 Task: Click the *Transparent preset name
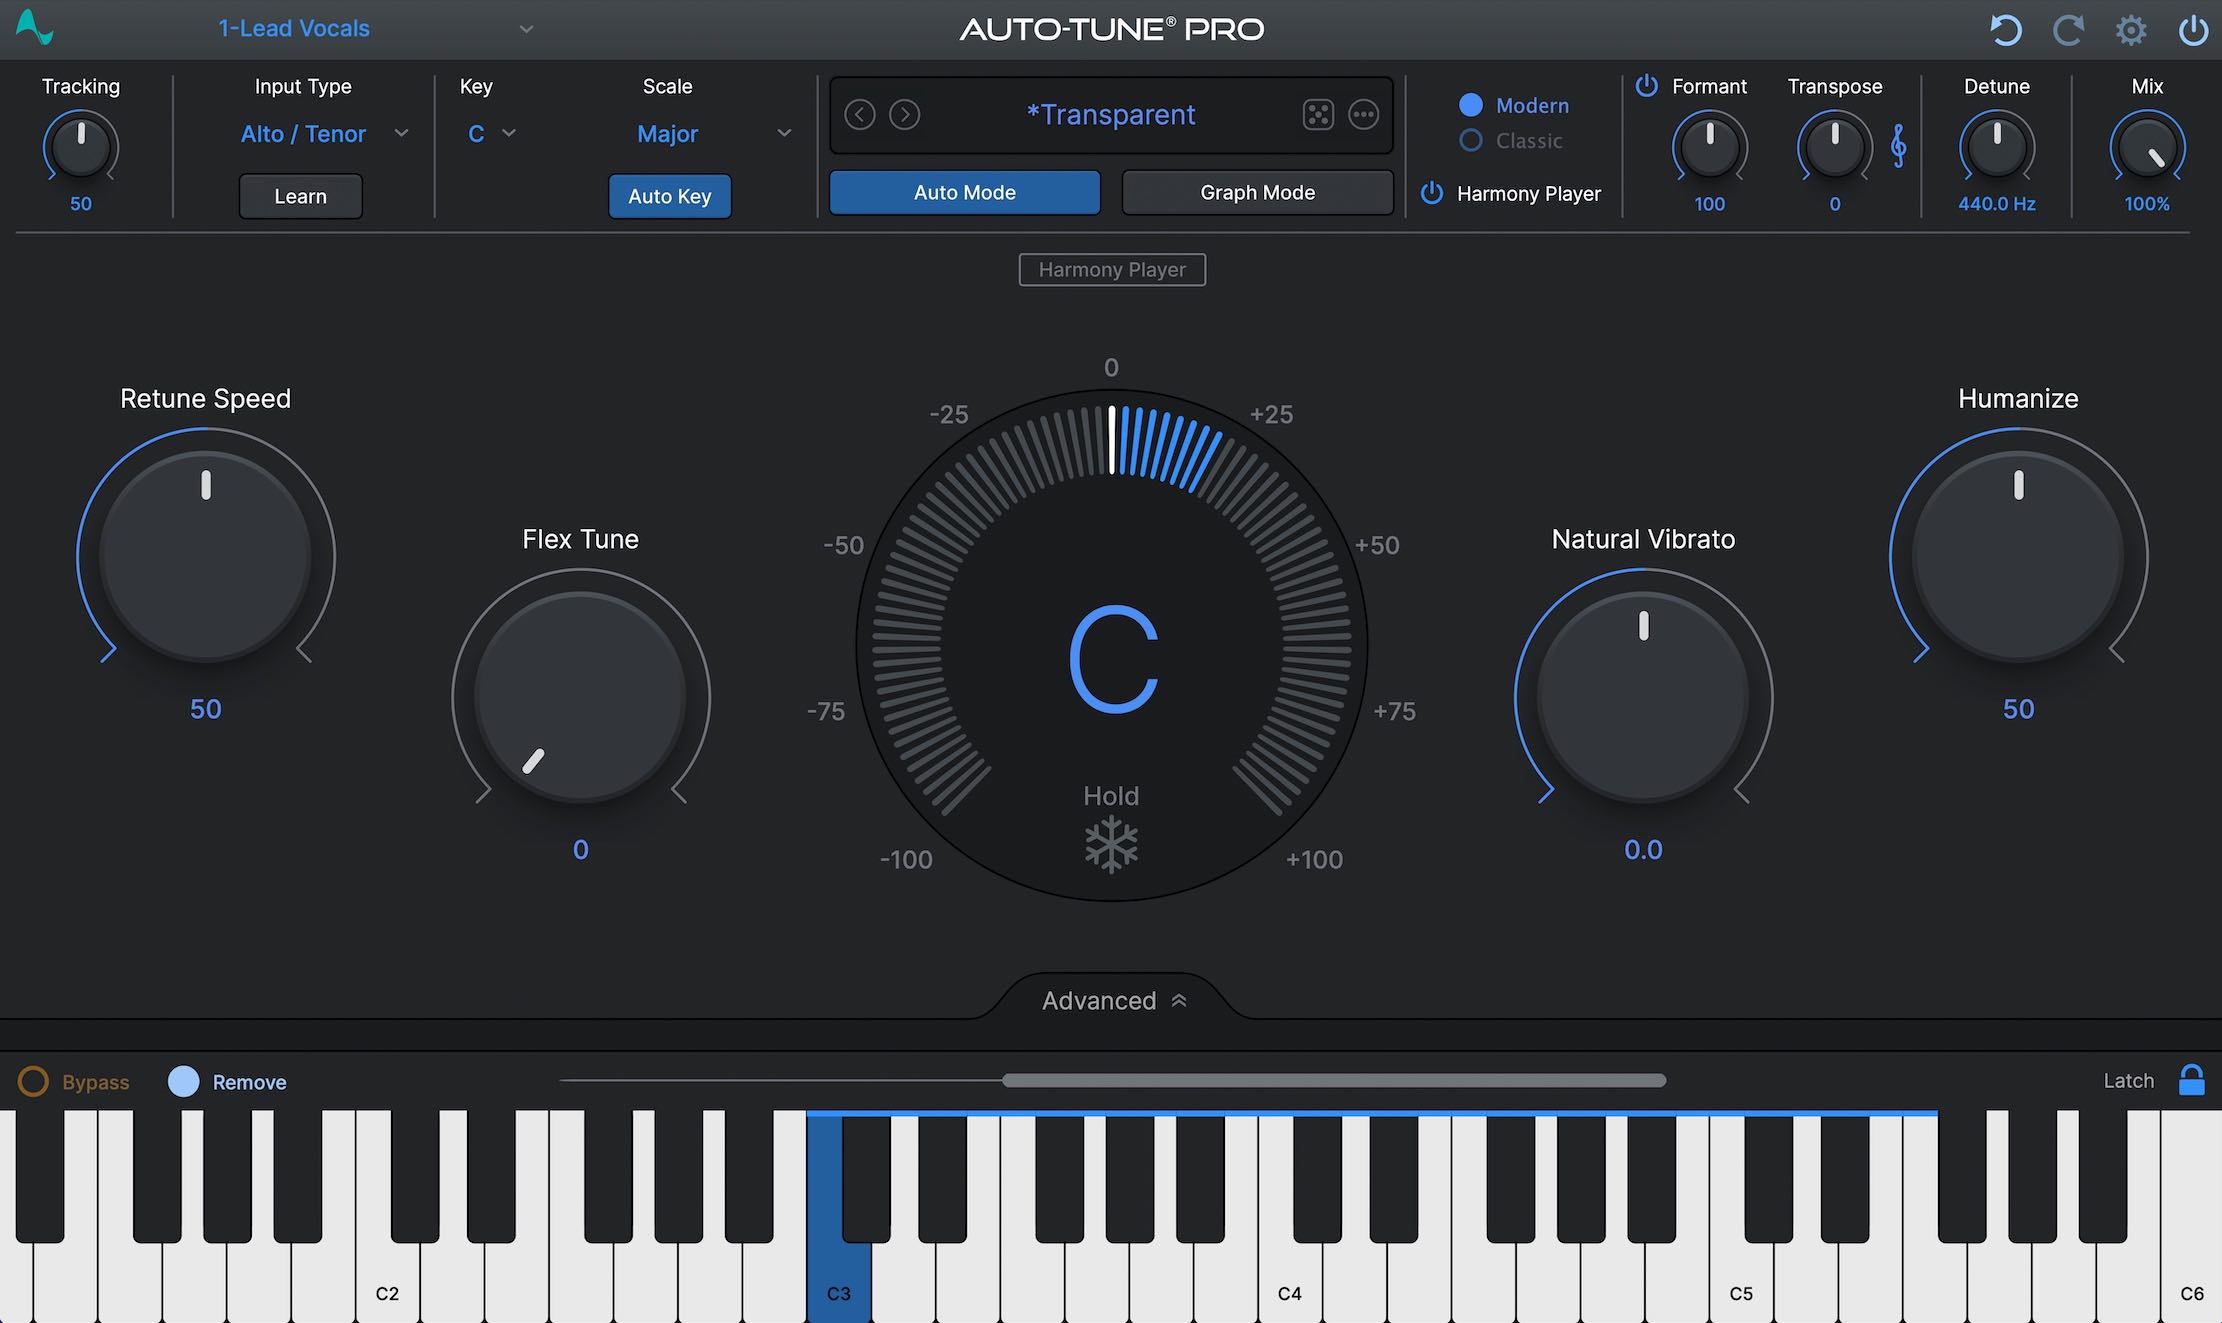tap(1111, 115)
